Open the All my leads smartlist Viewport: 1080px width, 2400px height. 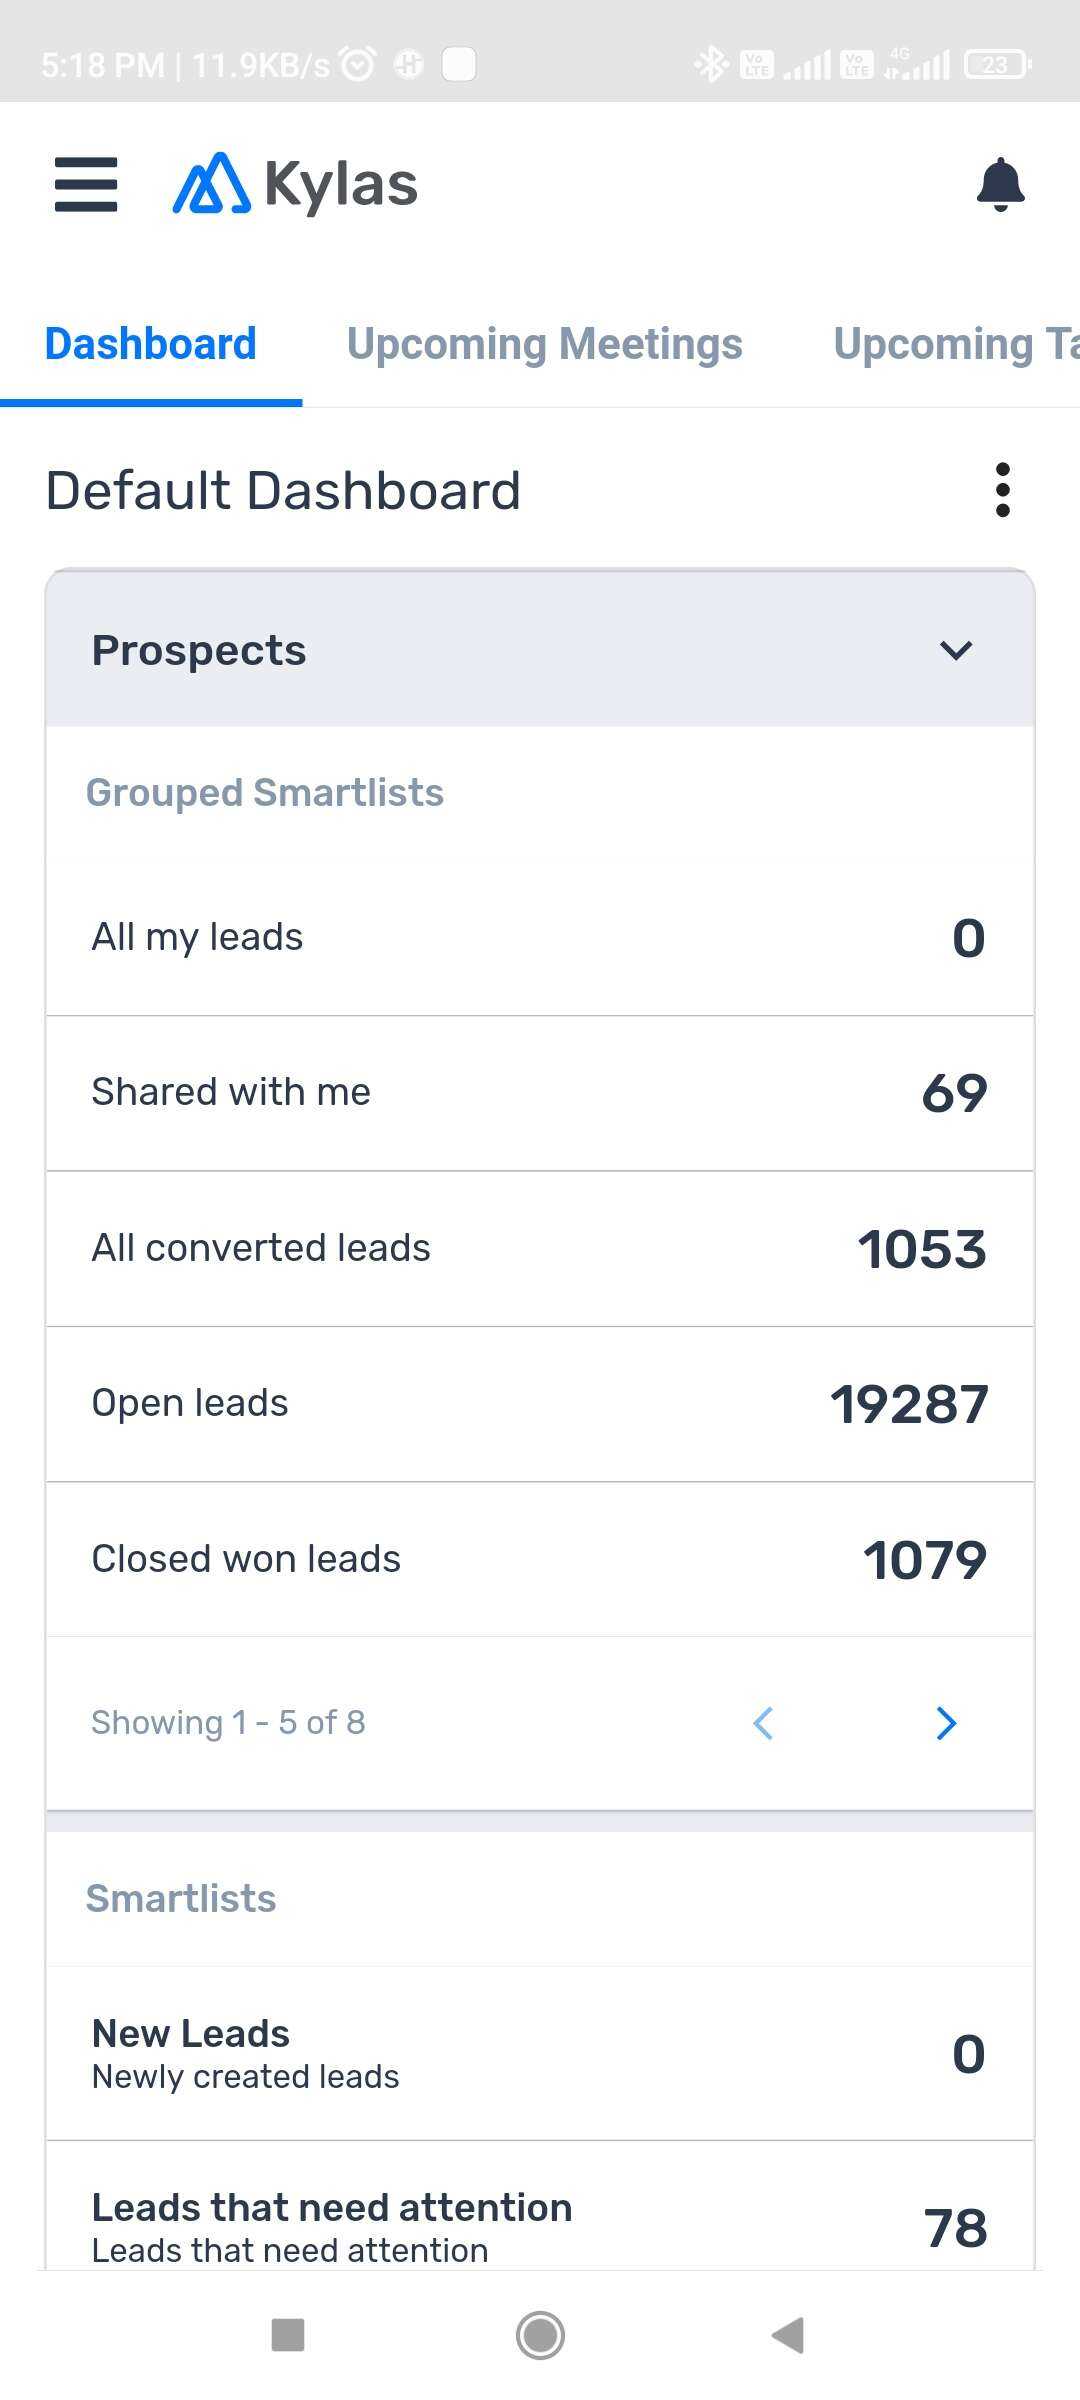click(540, 938)
